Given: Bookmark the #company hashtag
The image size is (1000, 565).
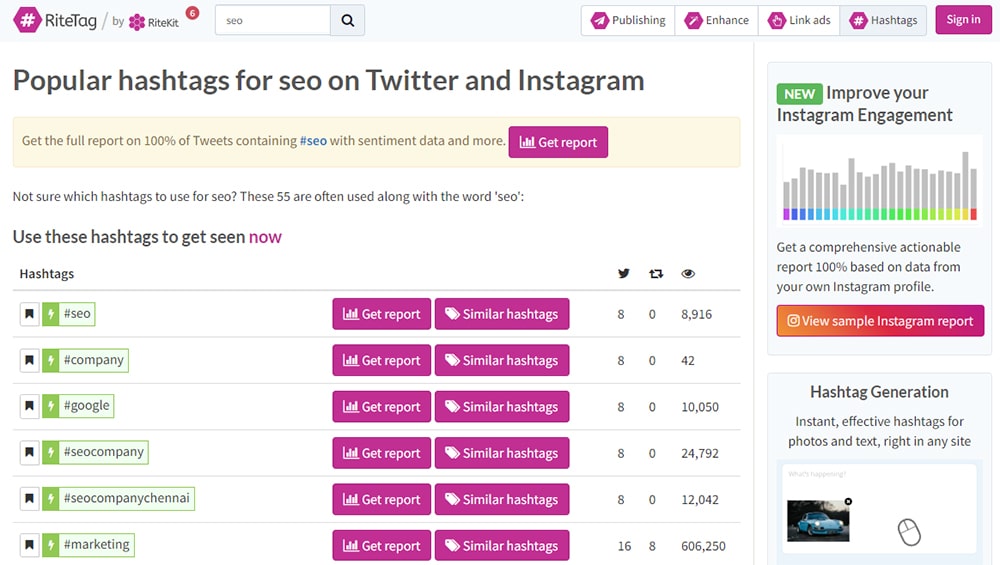Looking at the screenshot, I should 29,360.
